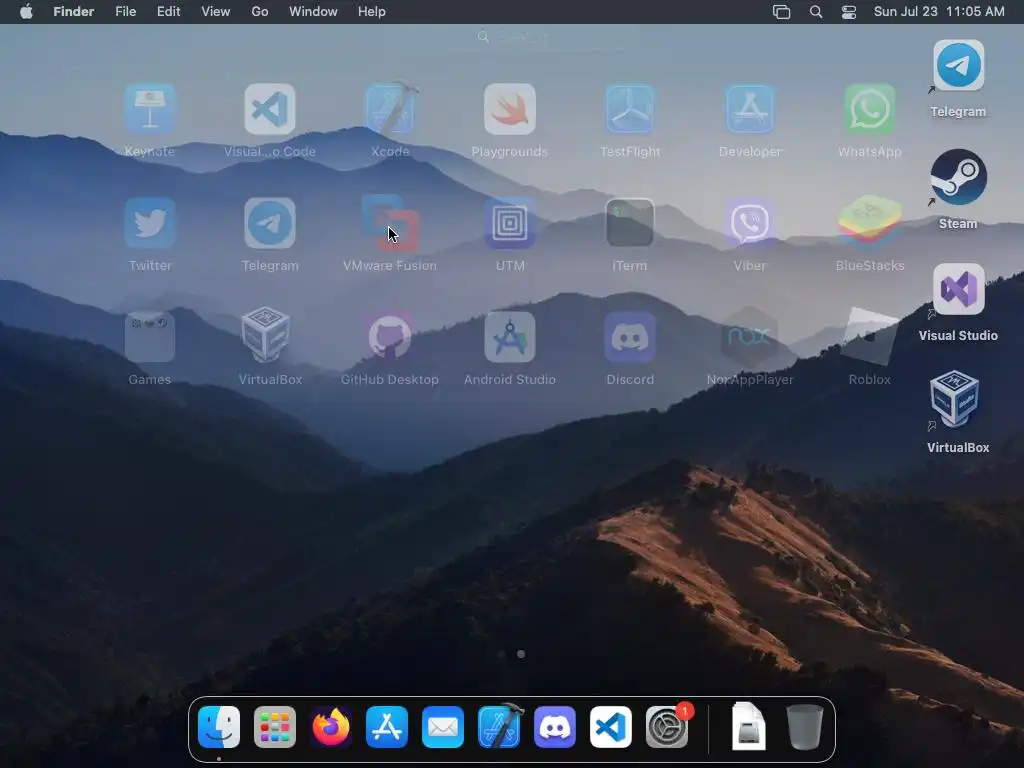The height and width of the screenshot is (768, 1024).
Task: Open Visual Studio desktop shortcut
Action: pyautogui.click(x=959, y=289)
